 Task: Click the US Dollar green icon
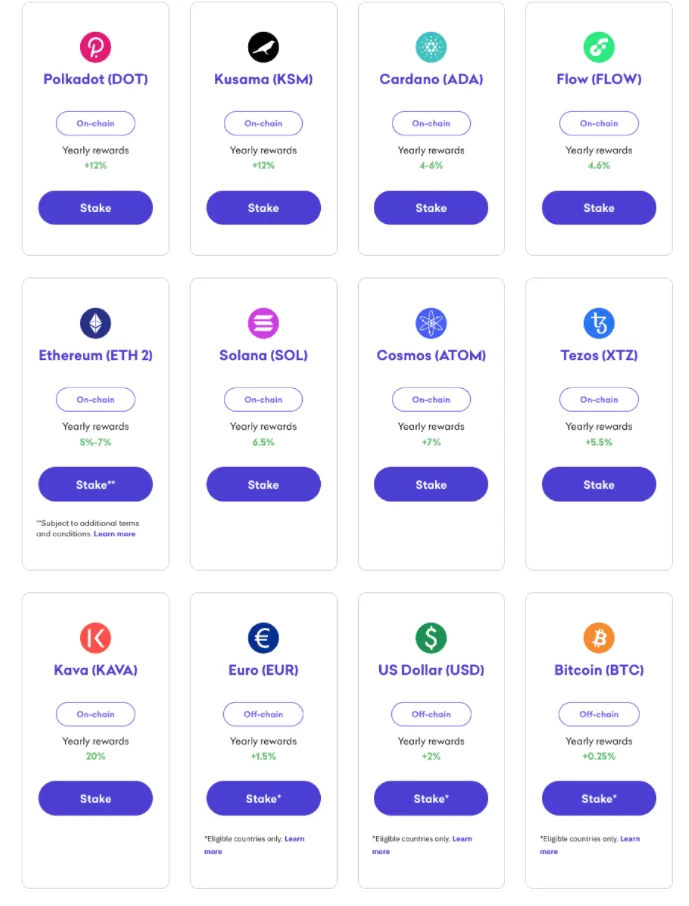coord(431,638)
